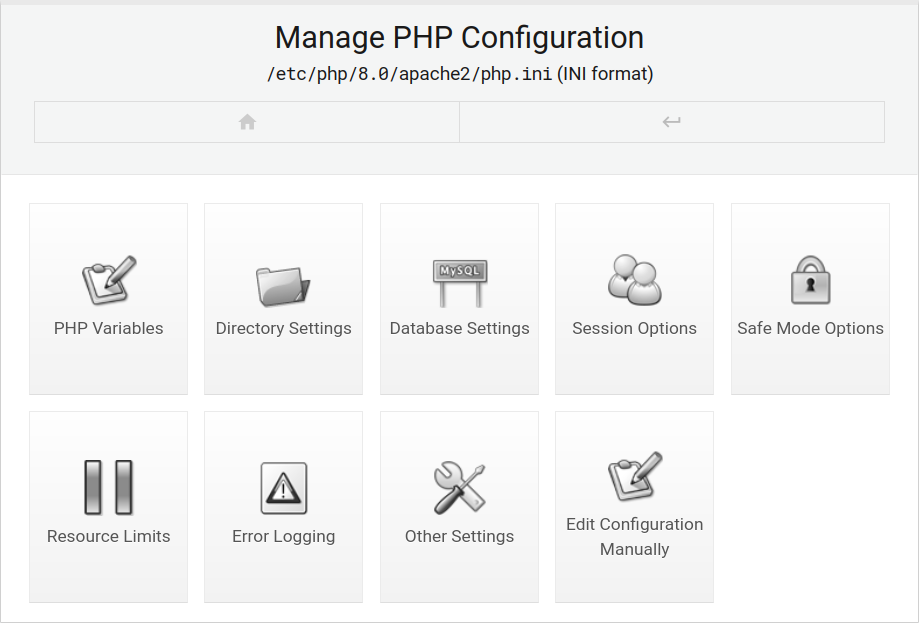This screenshot has height=623, width=919.
Task: Select the PHP Variables text label
Action: pos(108,328)
